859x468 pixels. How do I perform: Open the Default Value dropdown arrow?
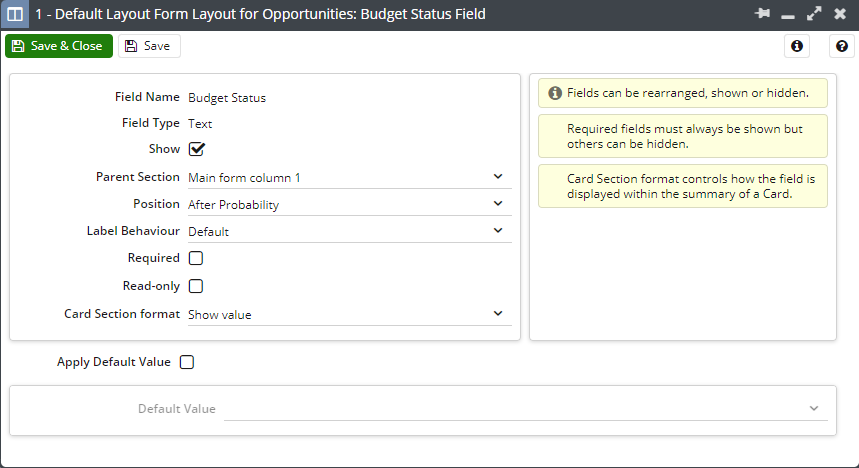(x=814, y=408)
